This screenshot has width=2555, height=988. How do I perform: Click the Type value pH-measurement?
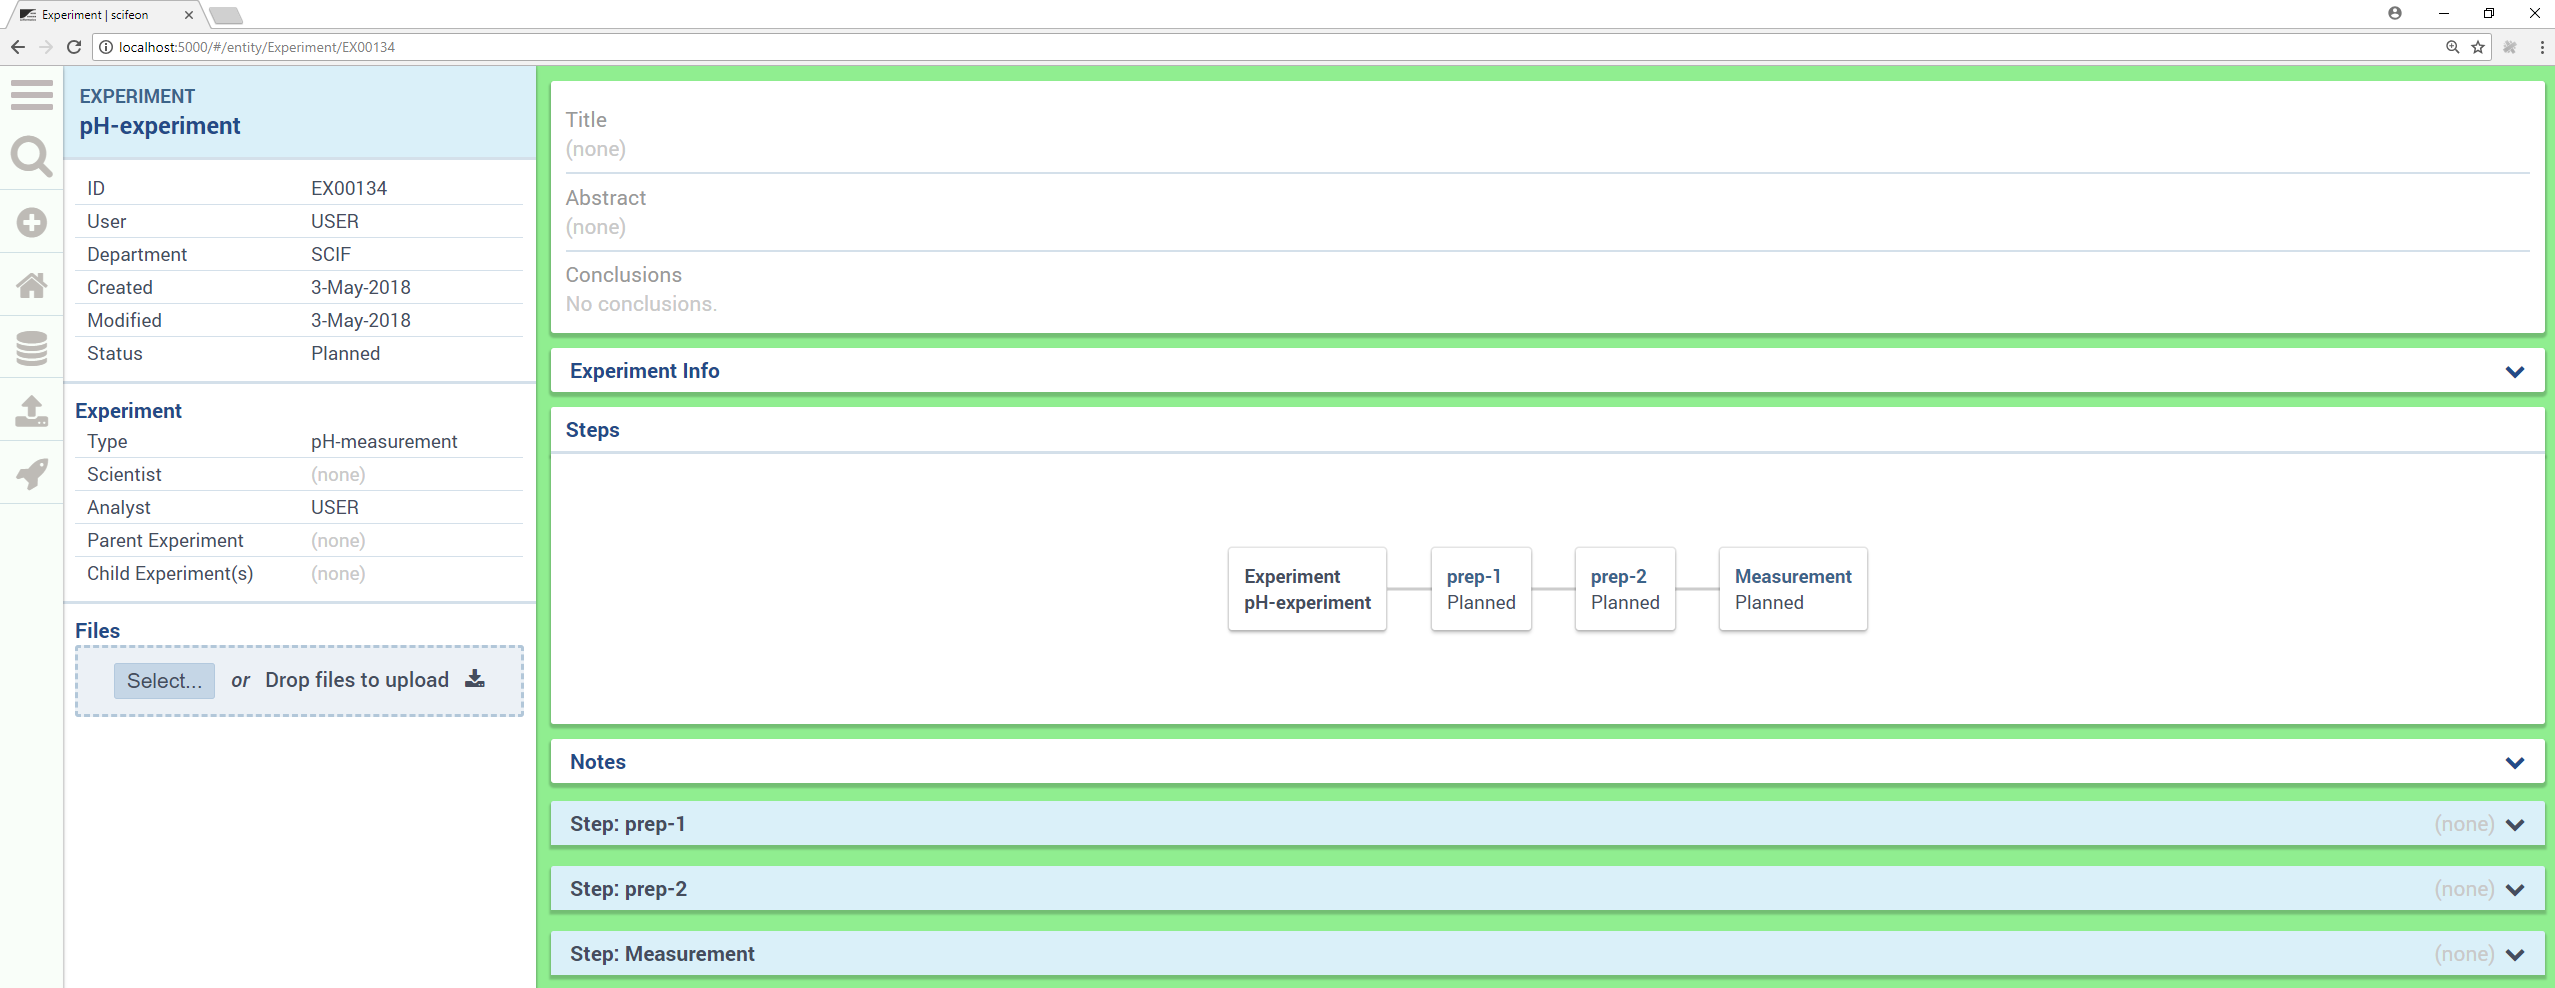pos(384,441)
